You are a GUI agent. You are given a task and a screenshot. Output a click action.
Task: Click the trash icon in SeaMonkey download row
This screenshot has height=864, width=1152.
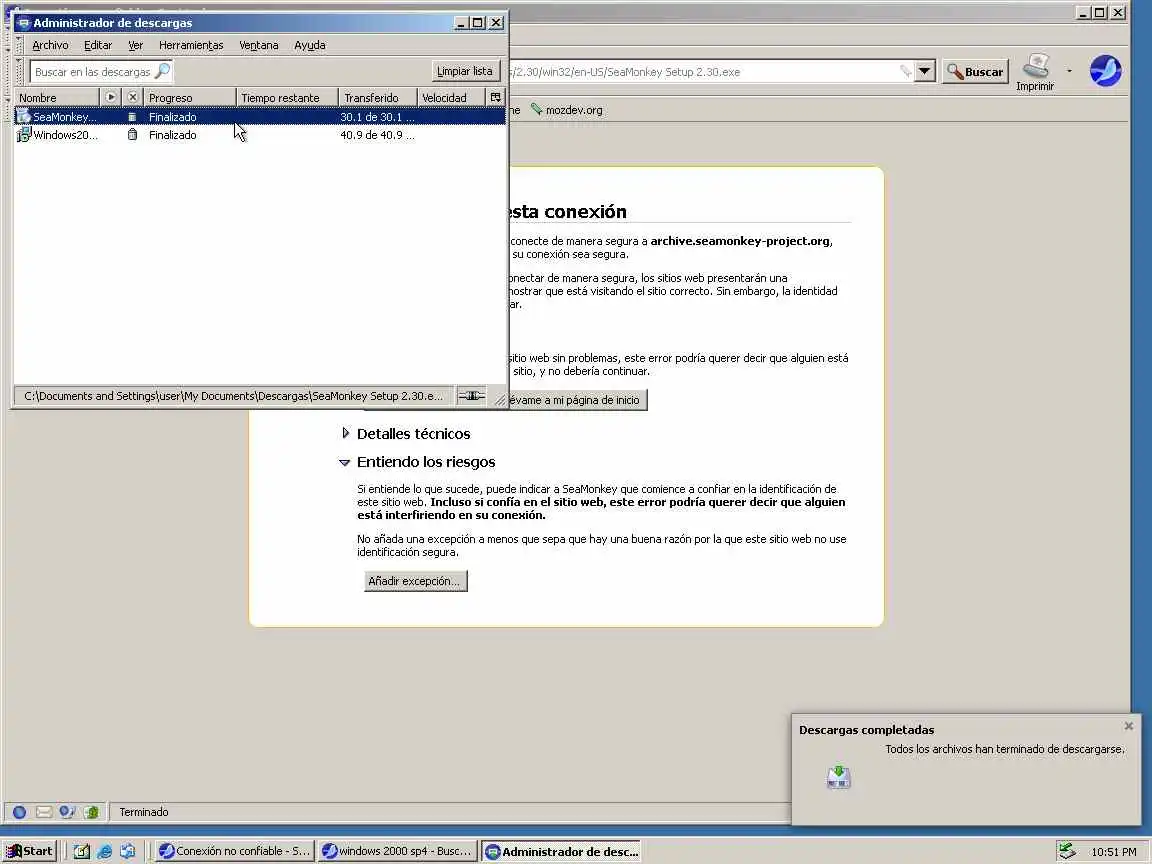click(132, 117)
